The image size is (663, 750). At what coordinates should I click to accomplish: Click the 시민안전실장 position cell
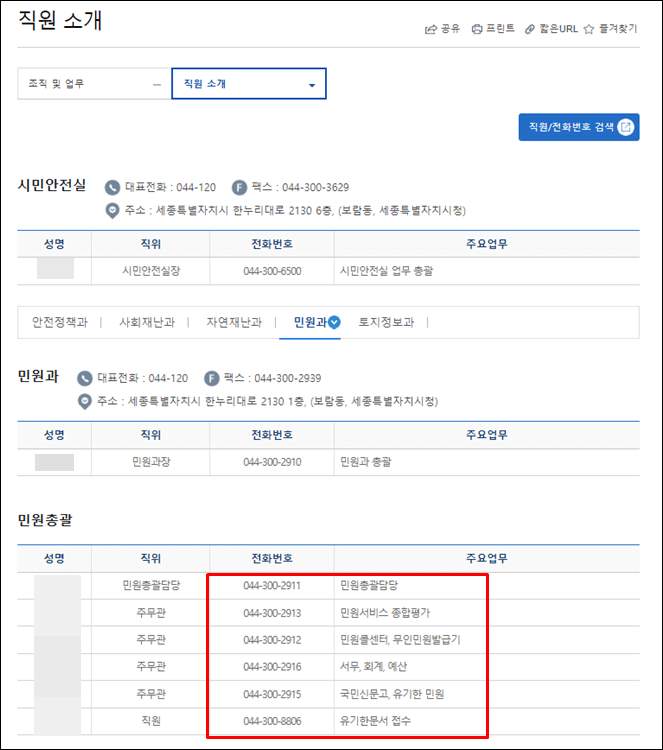[151, 271]
